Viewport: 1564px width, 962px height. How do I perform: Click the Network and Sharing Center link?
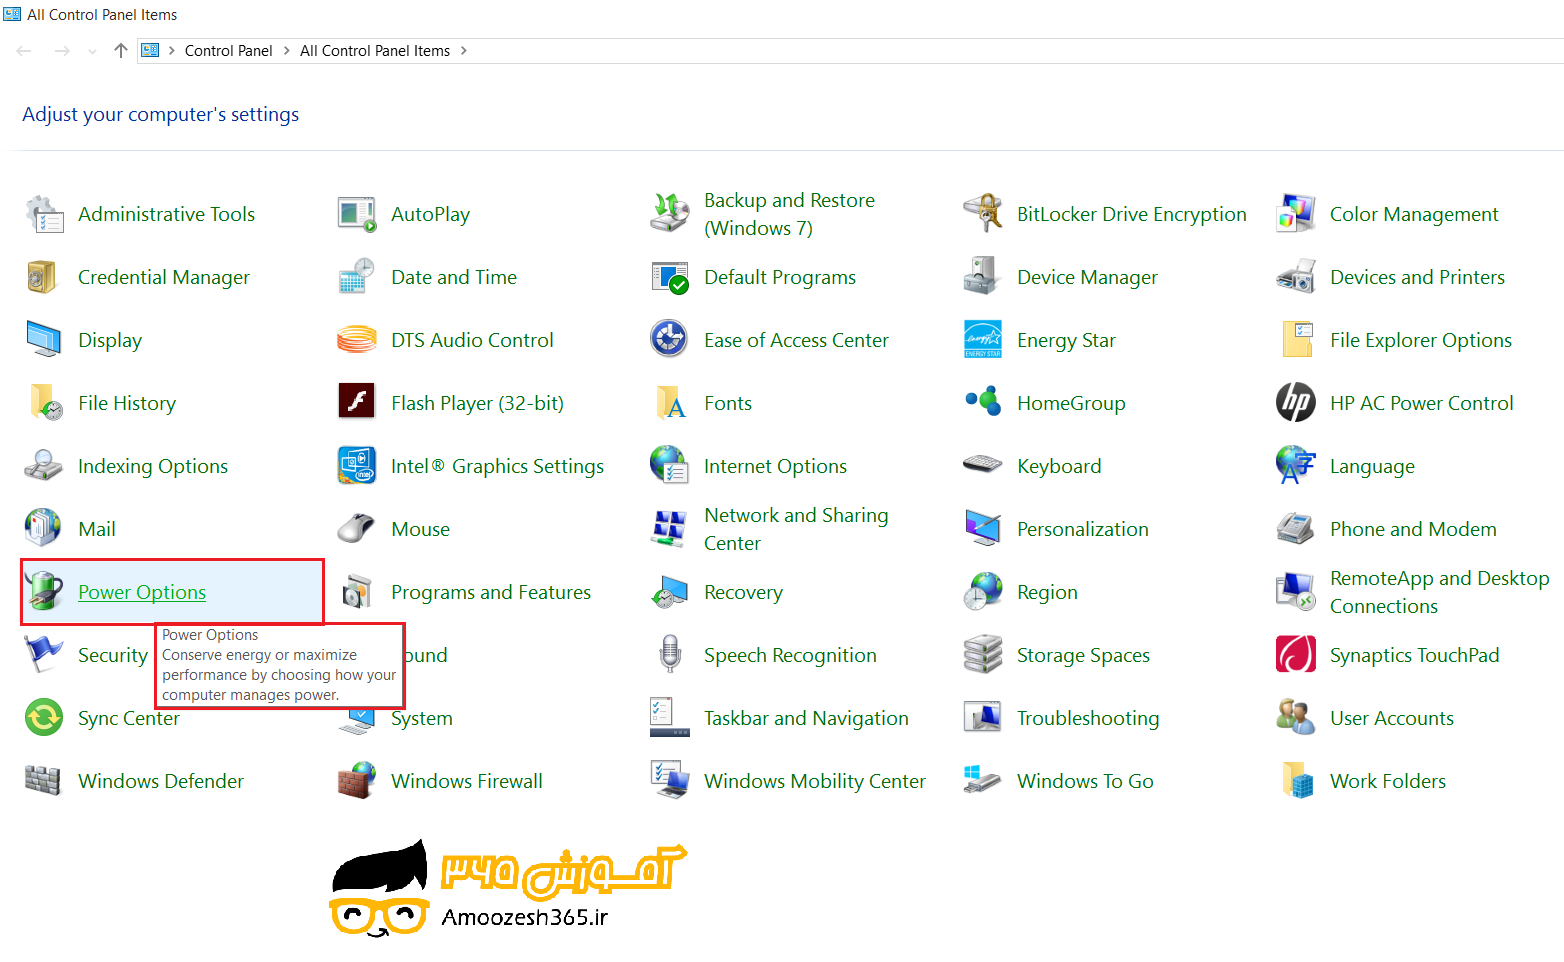point(796,529)
